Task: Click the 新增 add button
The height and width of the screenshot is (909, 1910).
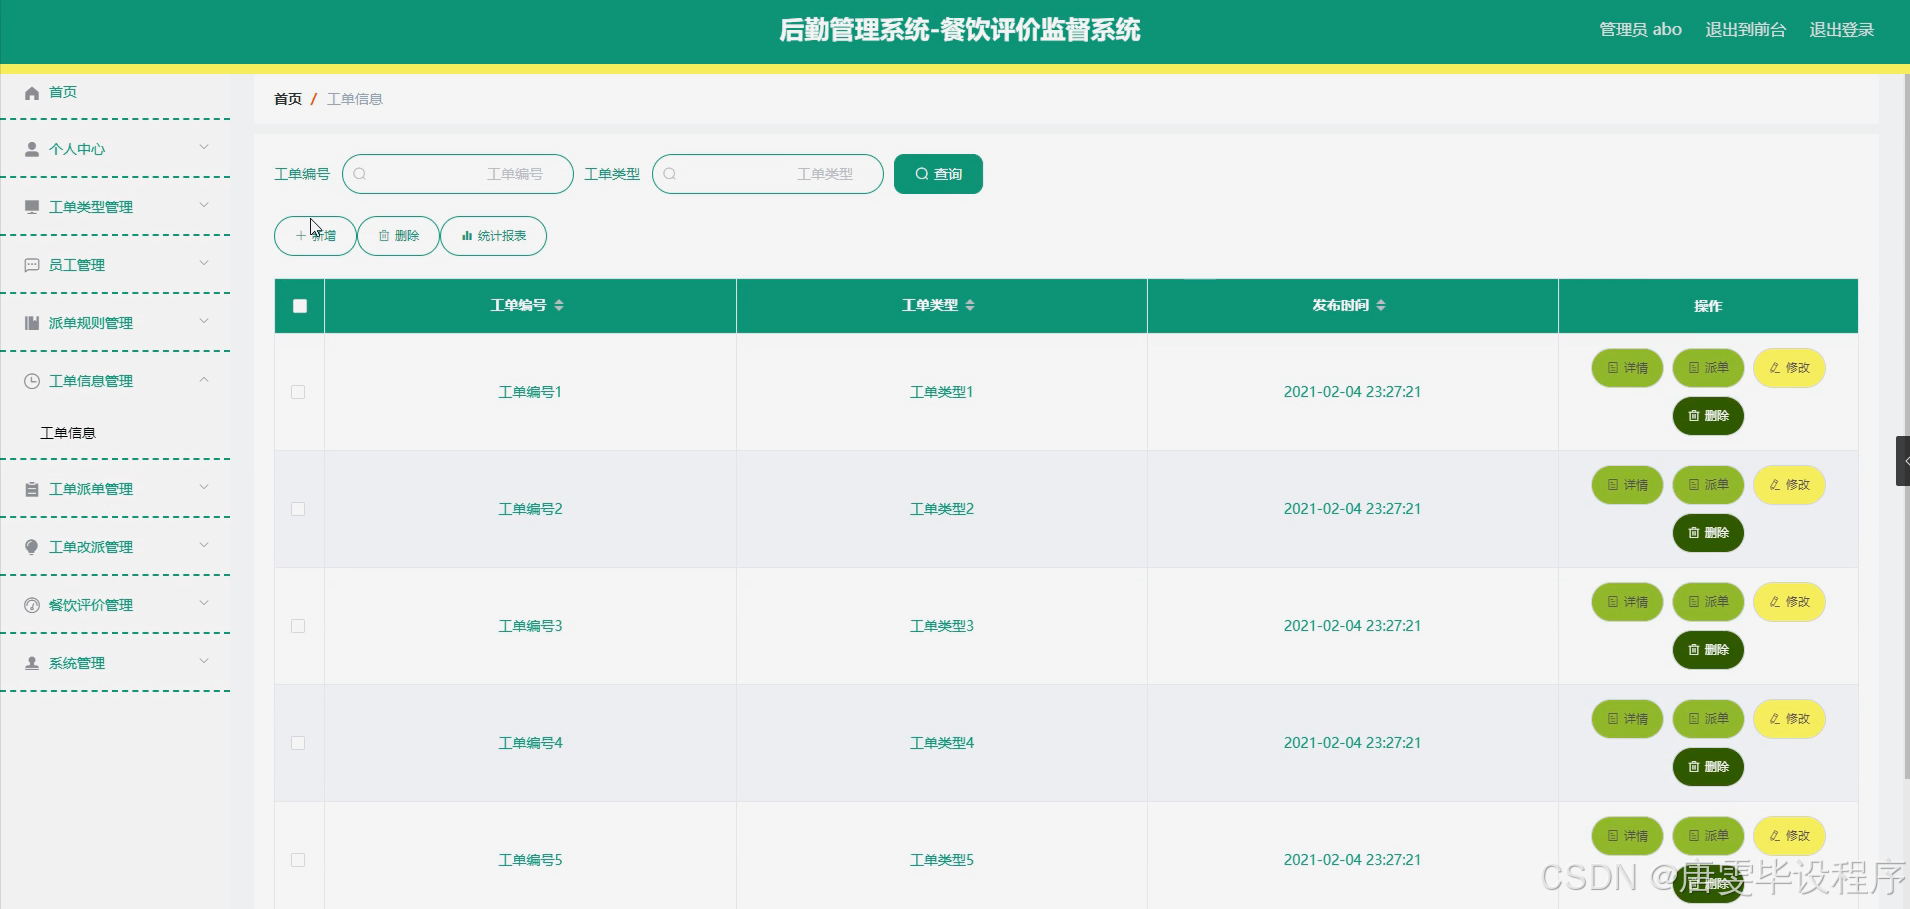Action: pos(315,236)
